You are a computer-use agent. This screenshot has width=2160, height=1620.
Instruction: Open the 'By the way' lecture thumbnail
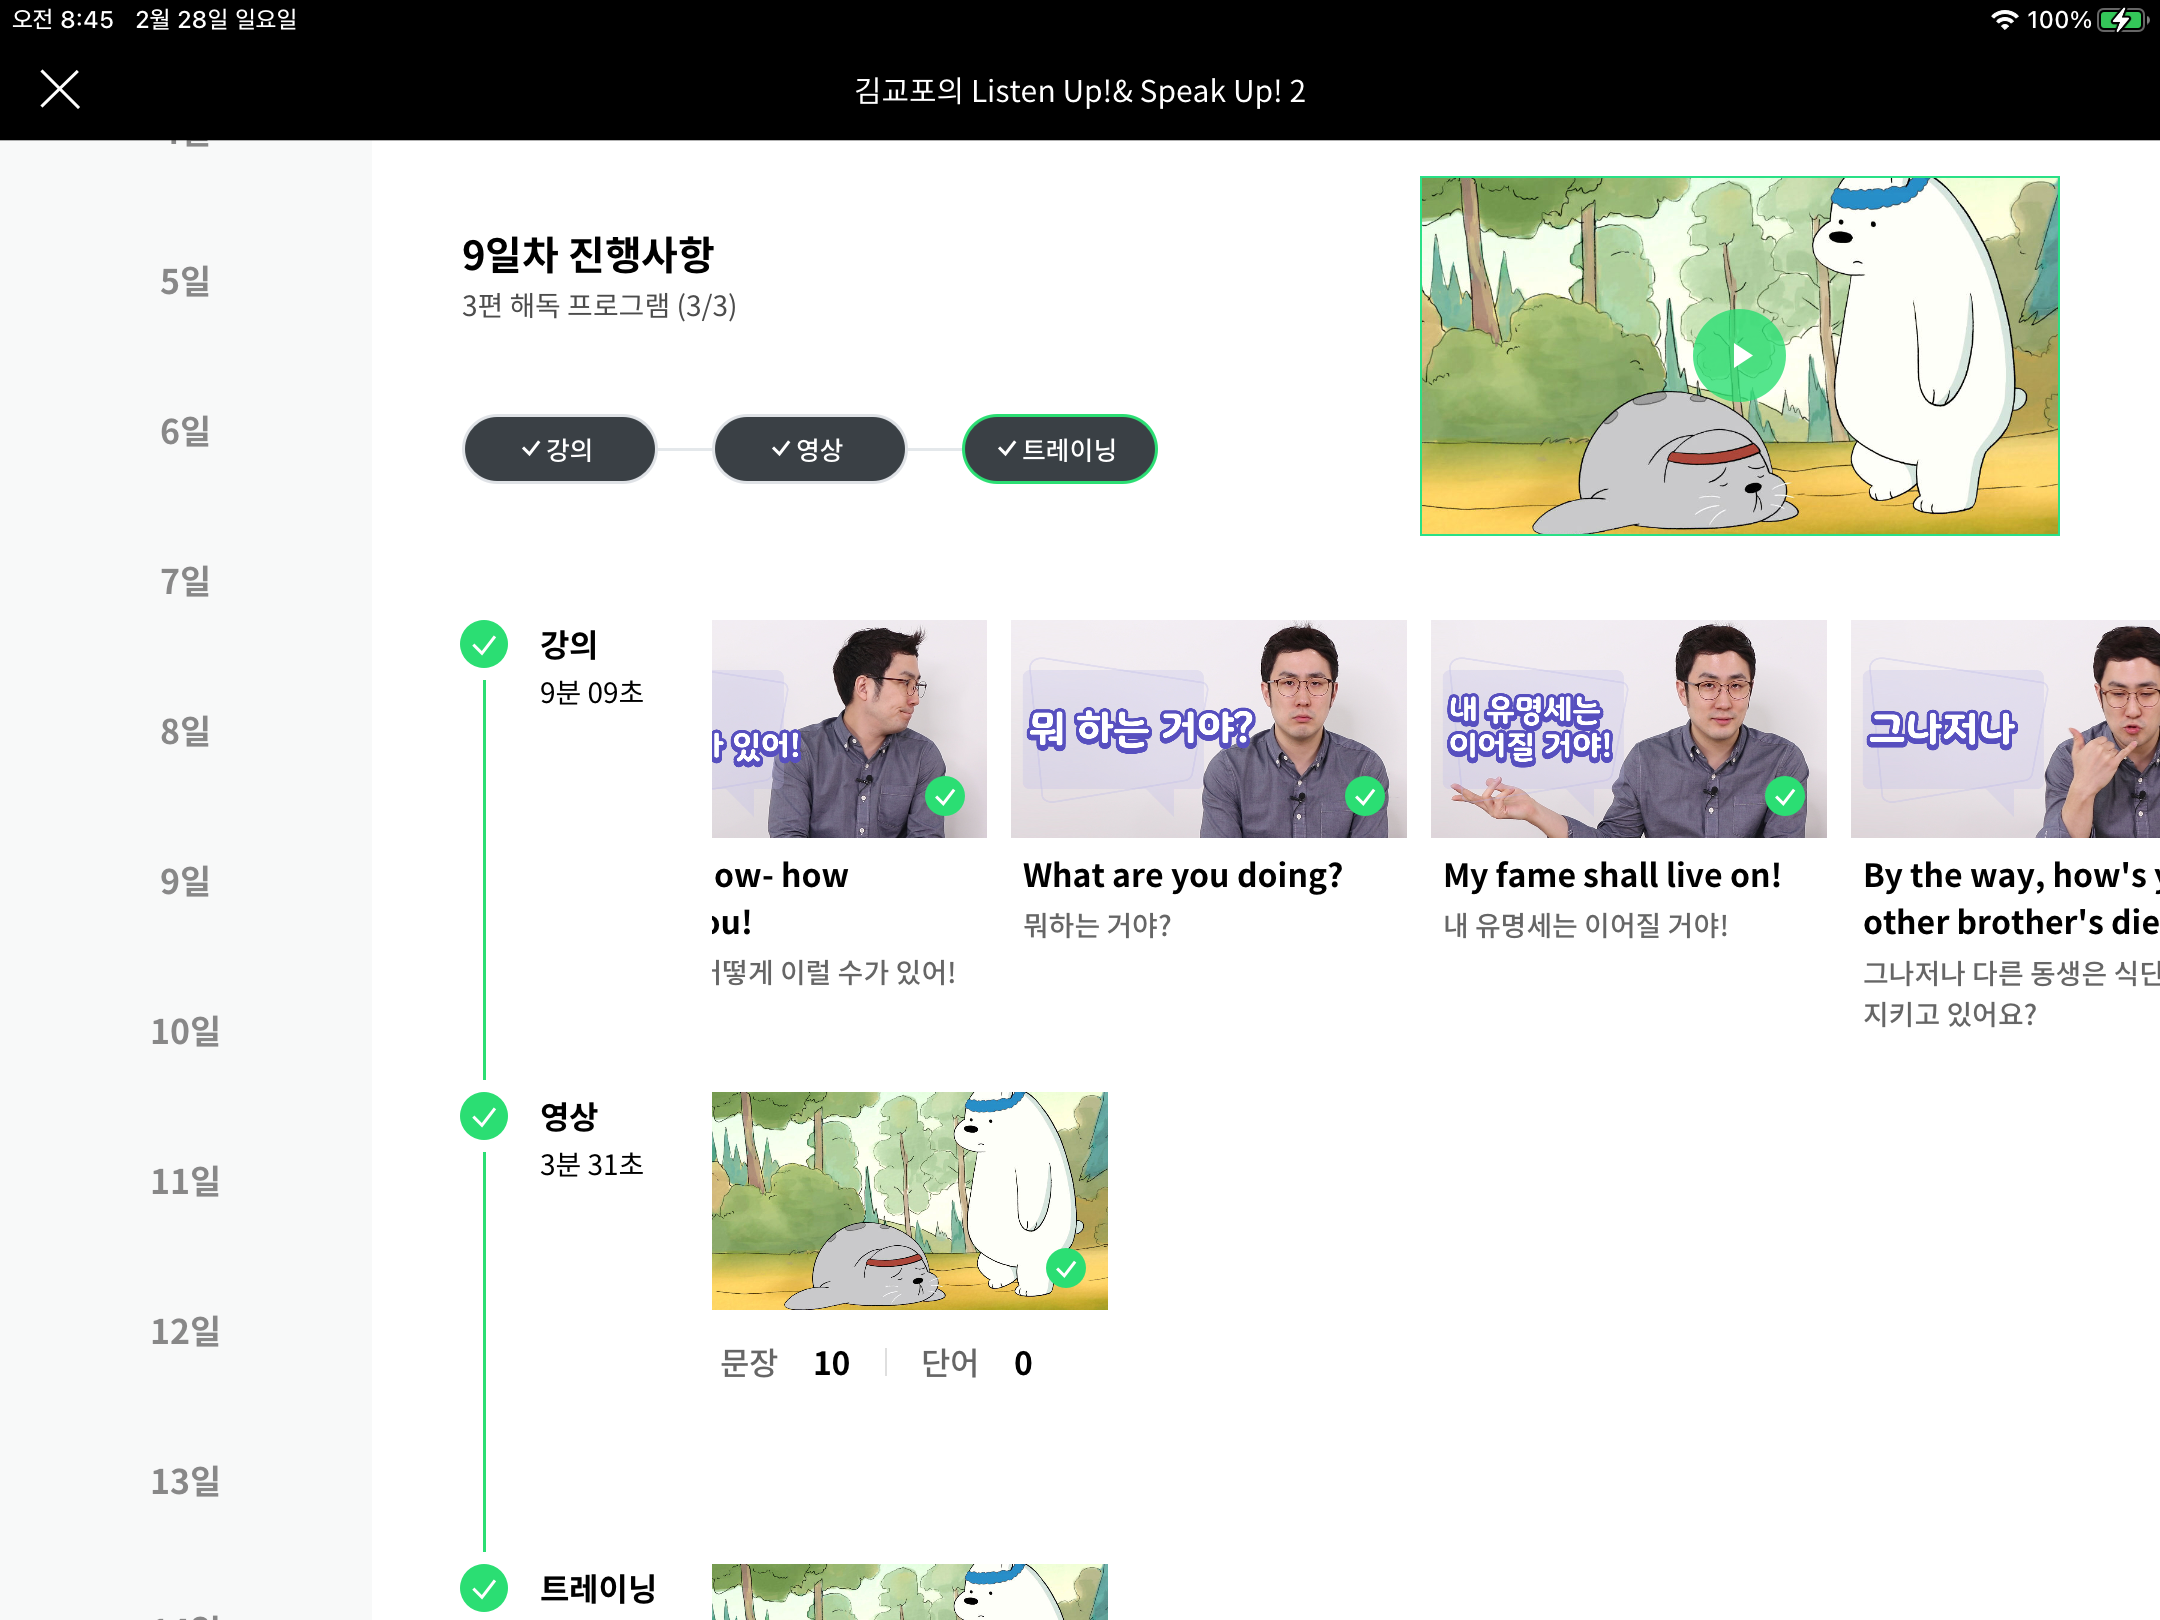[x=2005, y=729]
